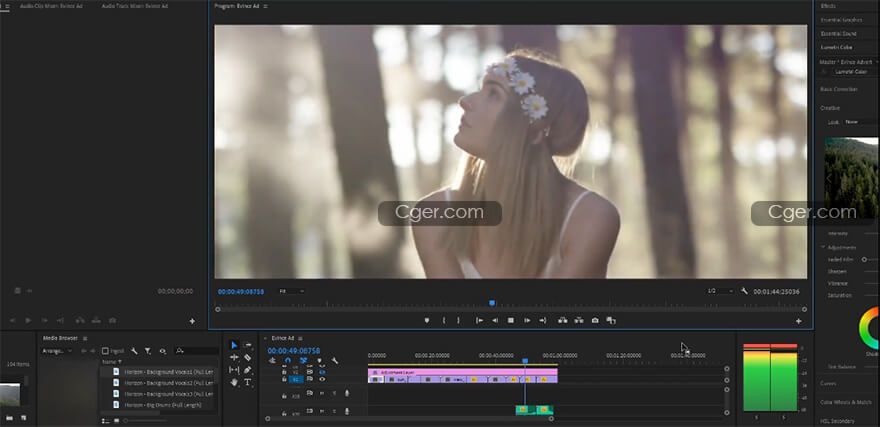Open Media Browser ingest settings wrench
Screen dimensions: 880x427
coord(134,351)
